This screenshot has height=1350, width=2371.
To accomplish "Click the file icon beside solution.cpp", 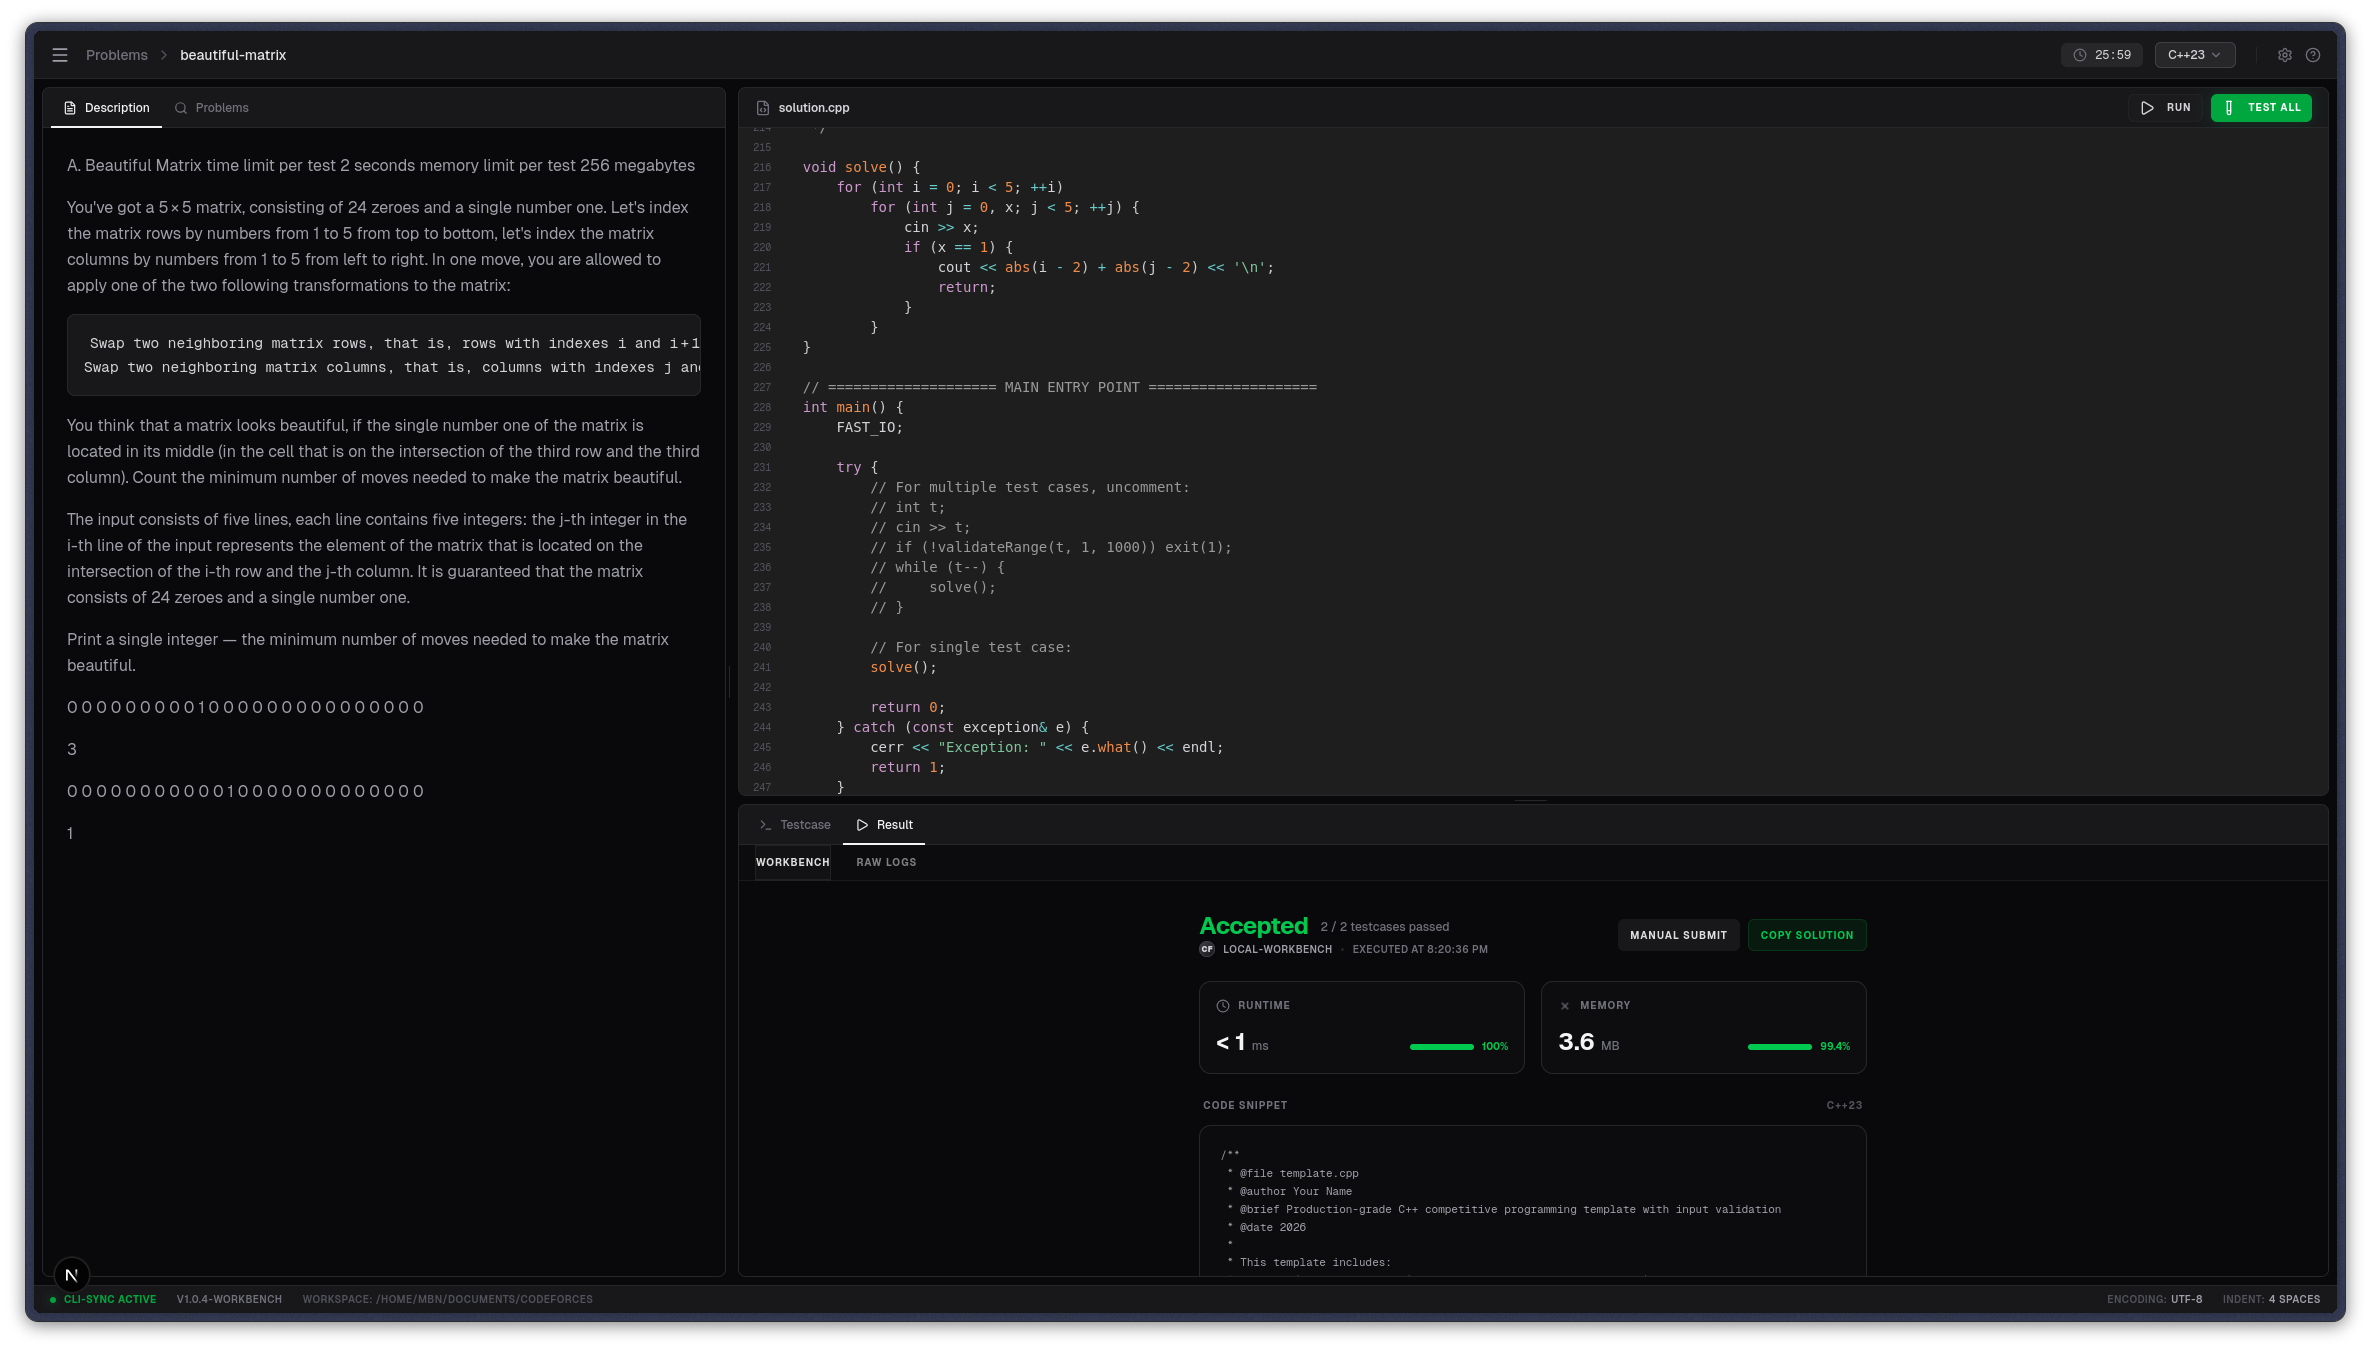I will tap(763, 108).
